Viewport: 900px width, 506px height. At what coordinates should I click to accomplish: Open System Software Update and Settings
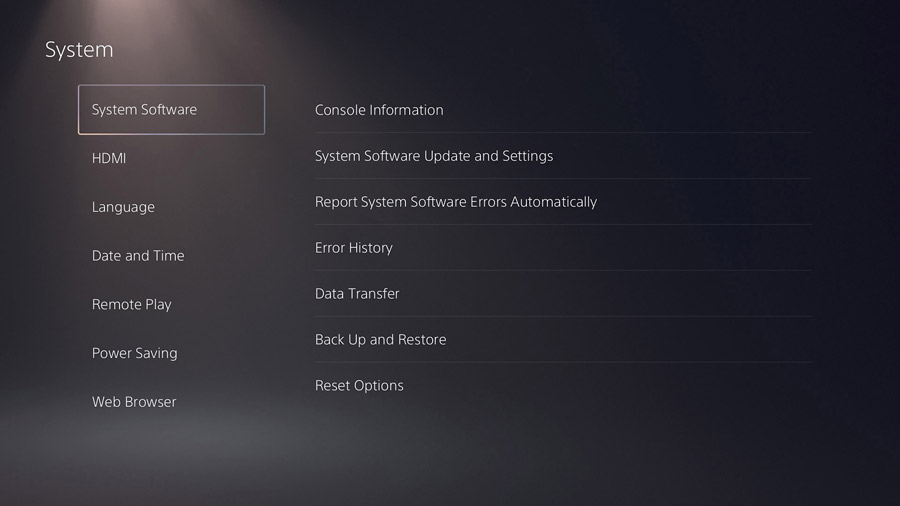(434, 156)
